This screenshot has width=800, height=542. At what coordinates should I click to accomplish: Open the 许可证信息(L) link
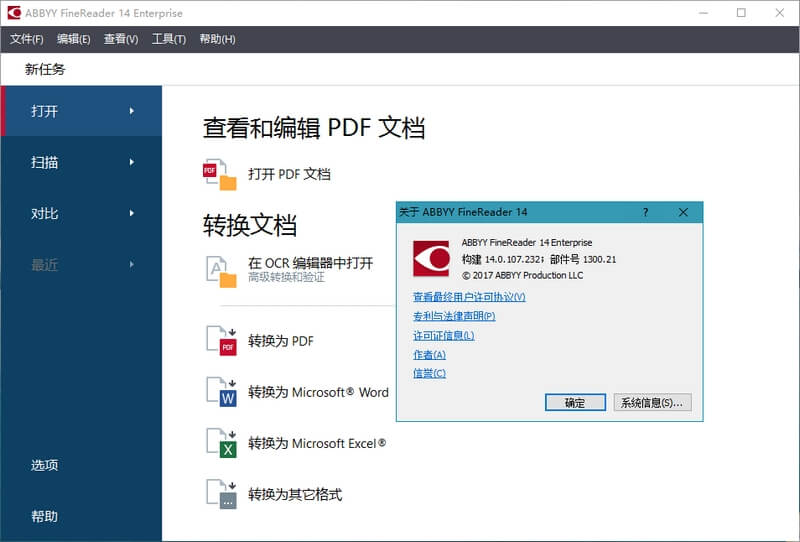point(443,335)
